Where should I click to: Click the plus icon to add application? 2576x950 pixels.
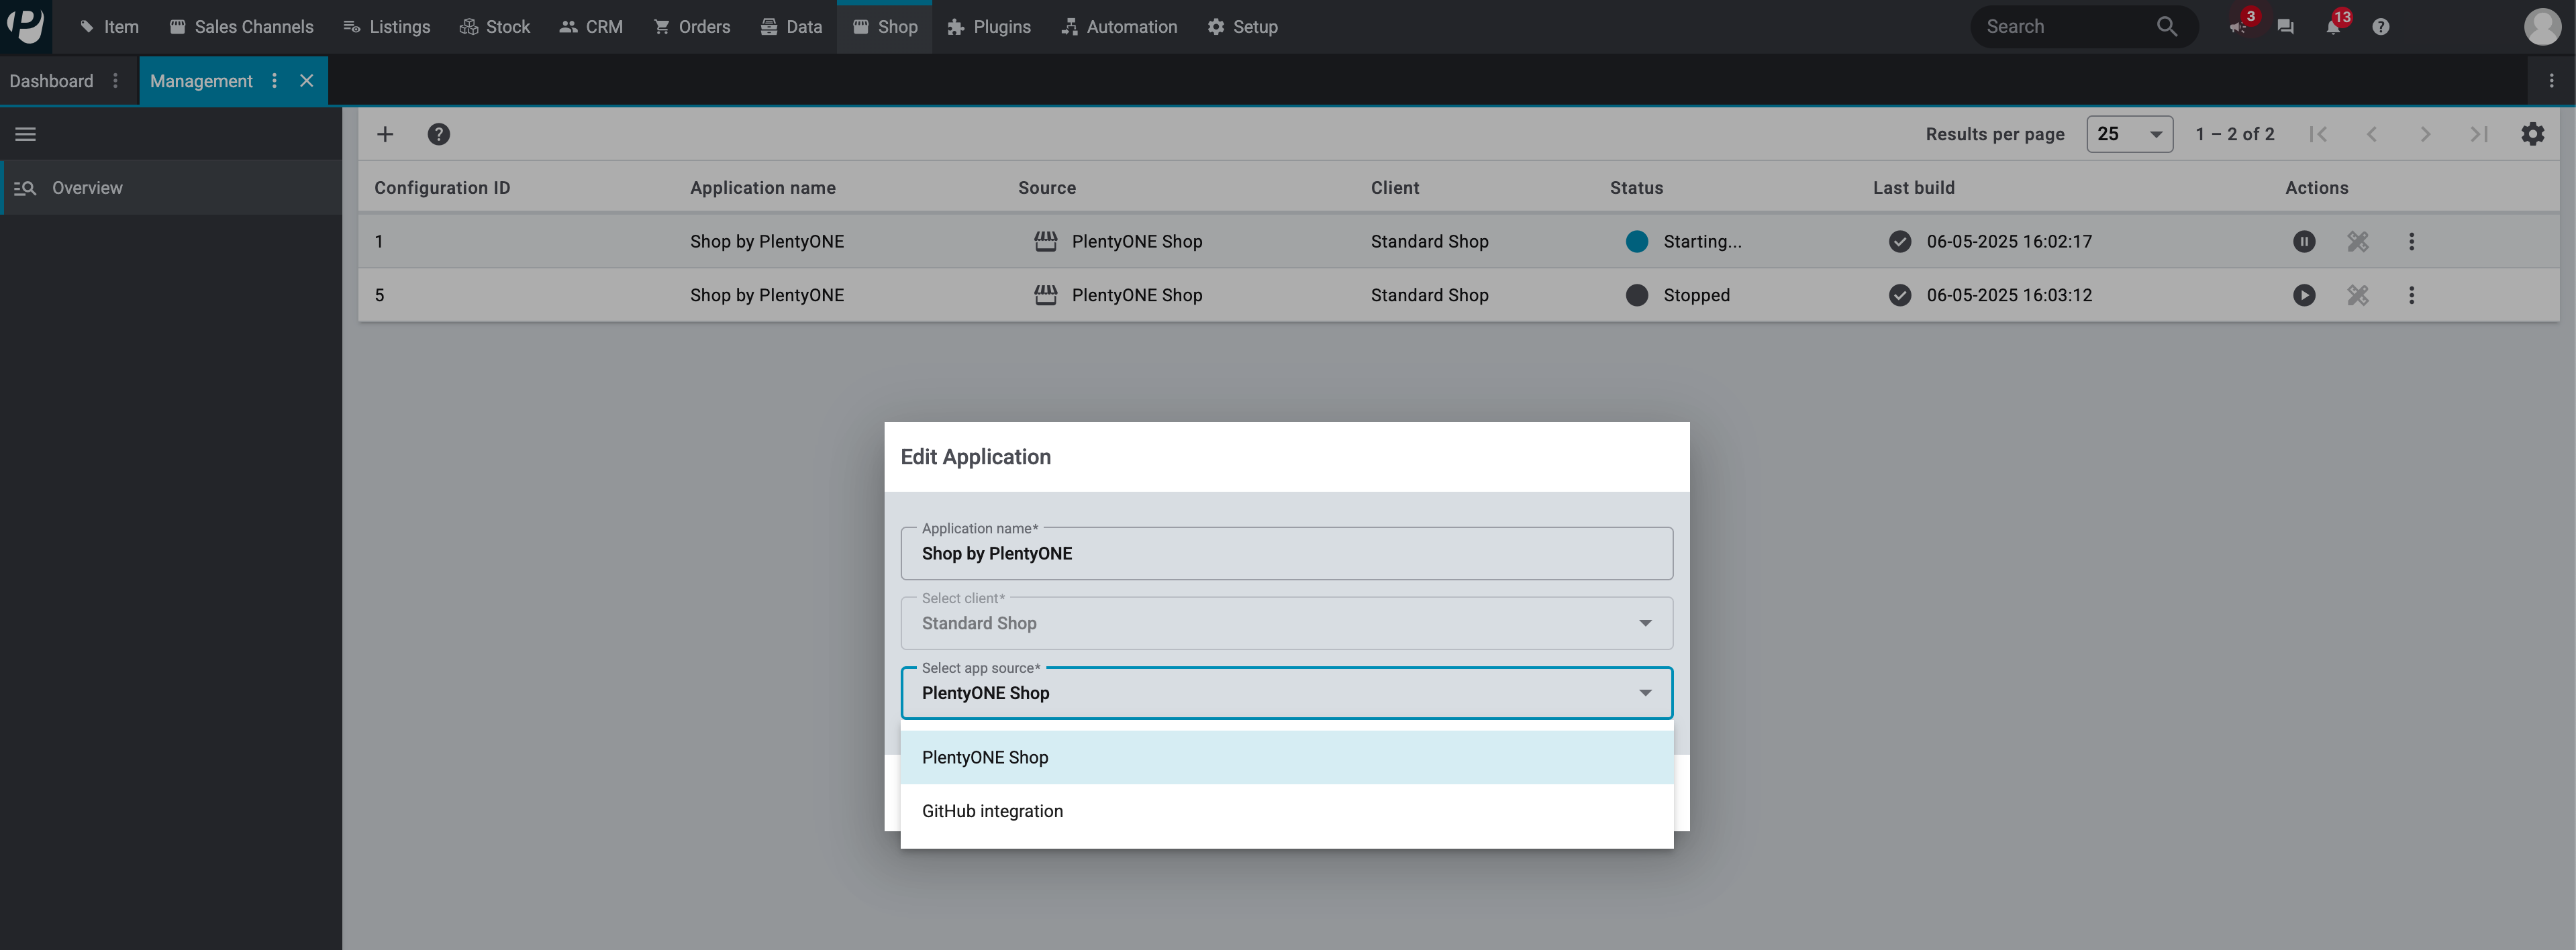click(385, 134)
